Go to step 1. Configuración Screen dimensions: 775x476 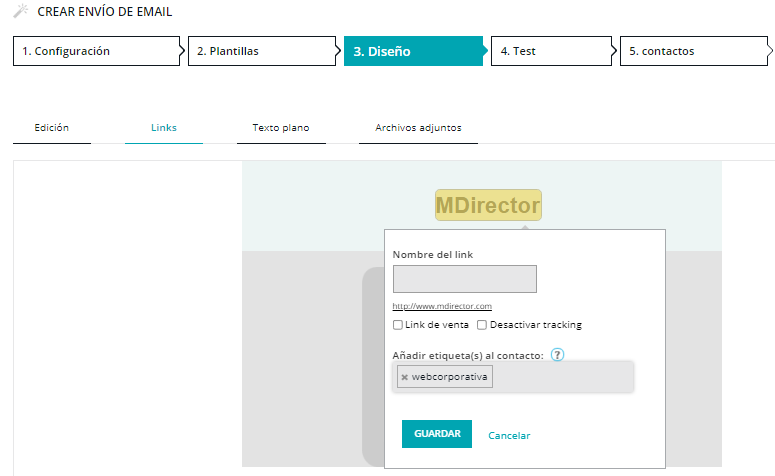pos(95,51)
